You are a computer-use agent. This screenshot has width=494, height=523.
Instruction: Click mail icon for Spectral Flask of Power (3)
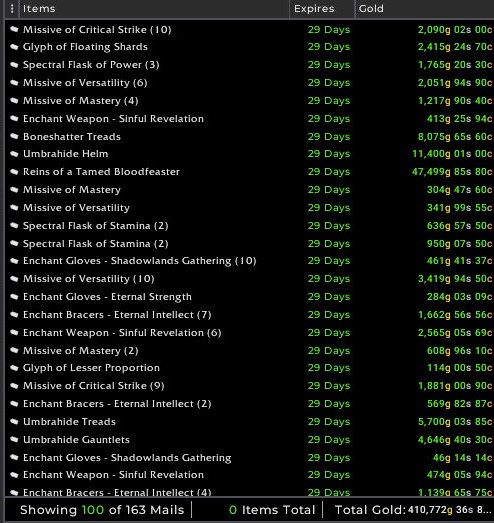14,65
